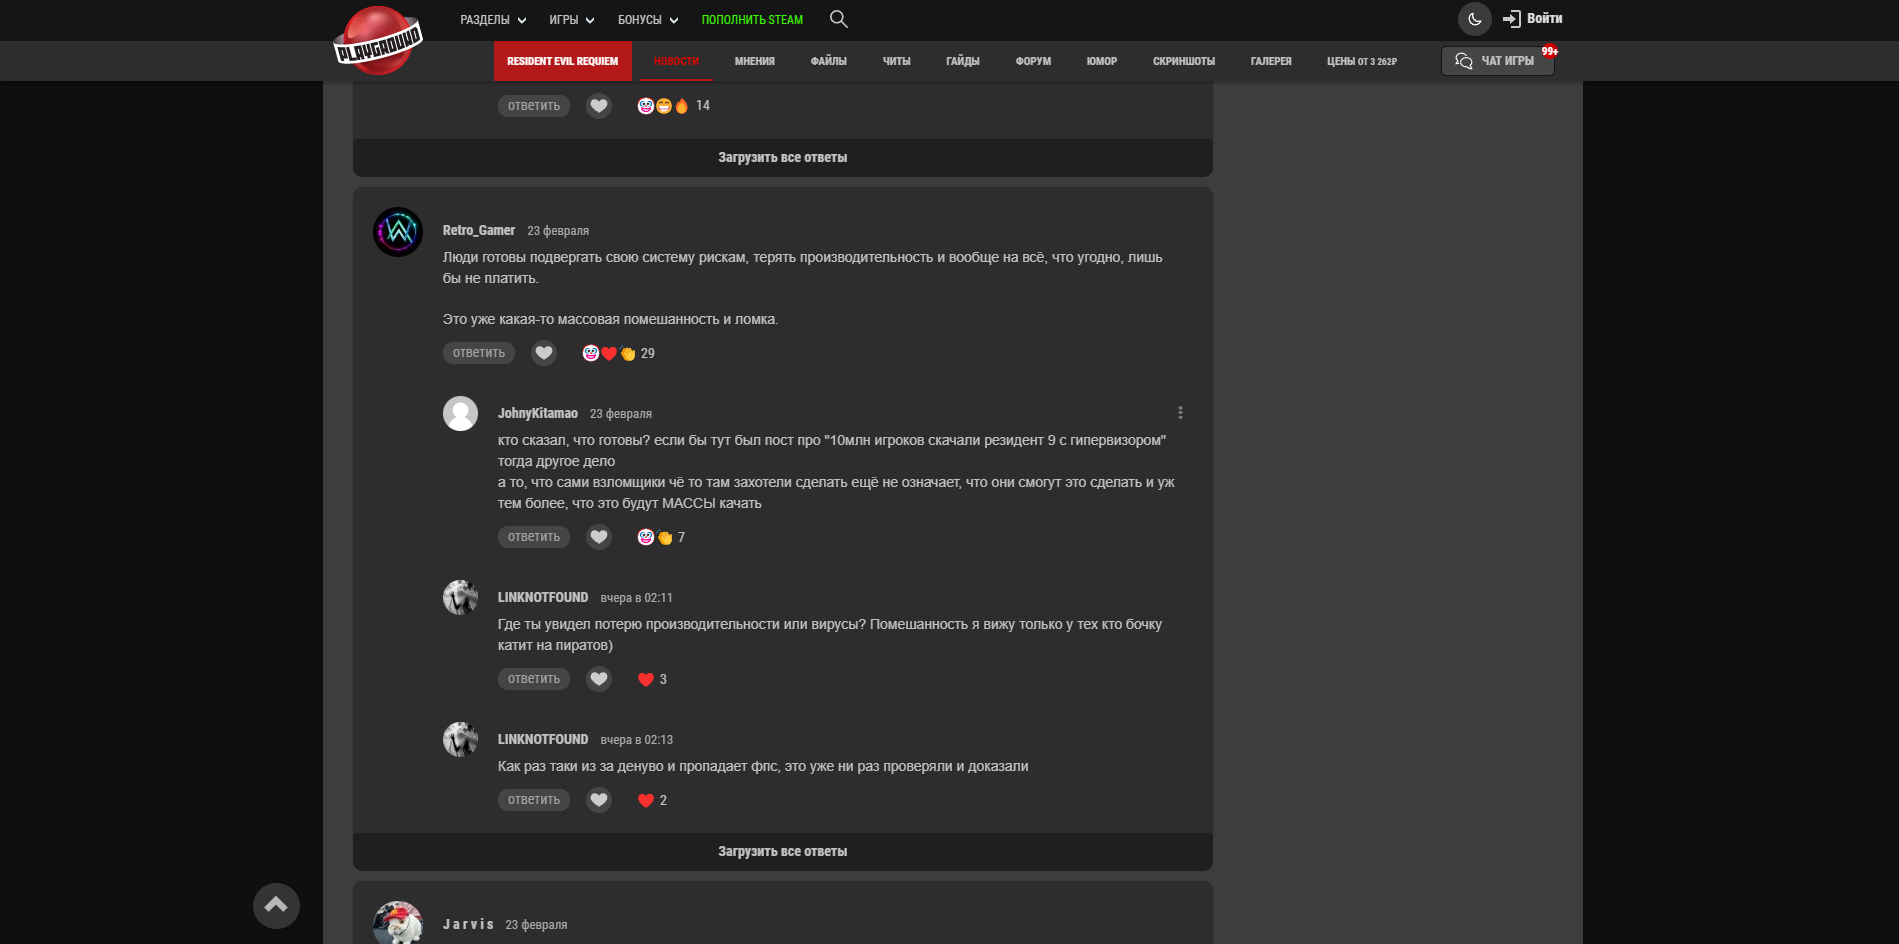Switch to the Читы tab

click(896, 61)
